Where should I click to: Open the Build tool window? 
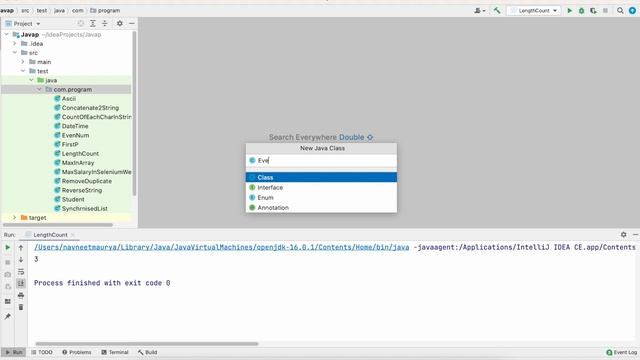coord(147,352)
